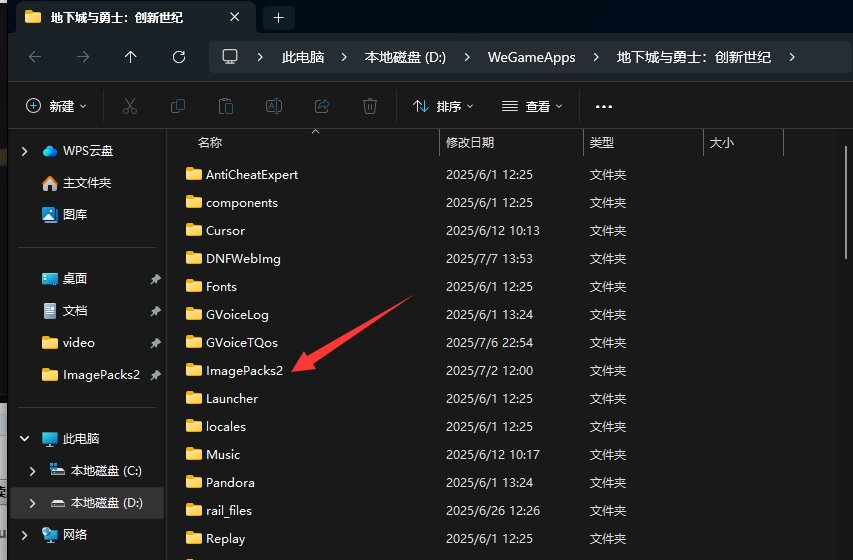Click the computer monitor icon in address bar
The width and height of the screenshot is (853, 560).
click(230, 57)
